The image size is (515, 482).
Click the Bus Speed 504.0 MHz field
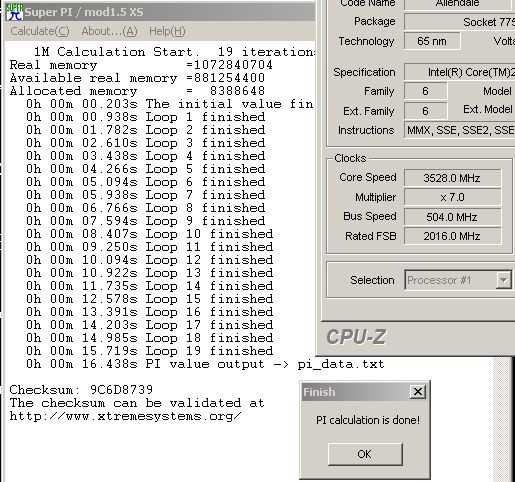coord(452,217)
